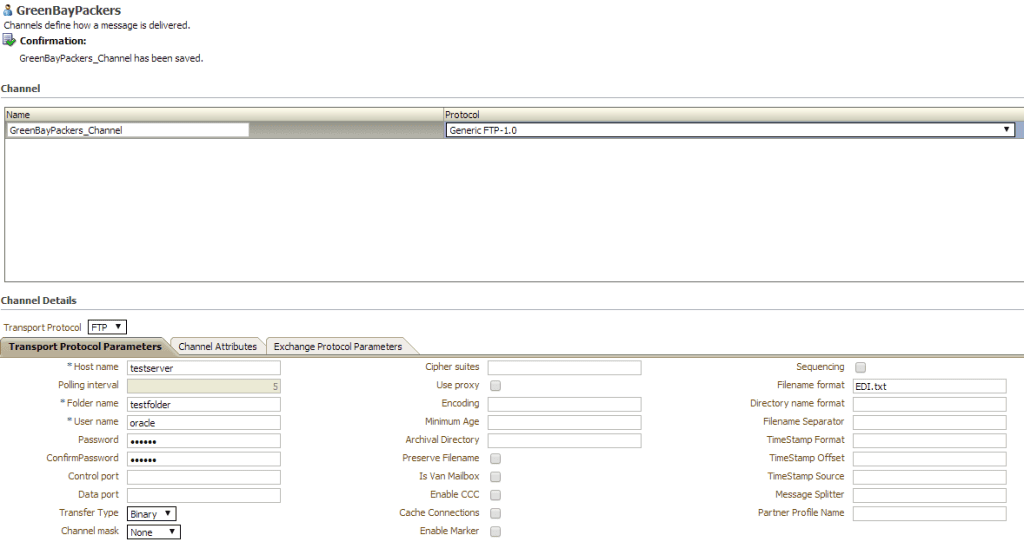Click the Encoding input field

pos(564,404)
